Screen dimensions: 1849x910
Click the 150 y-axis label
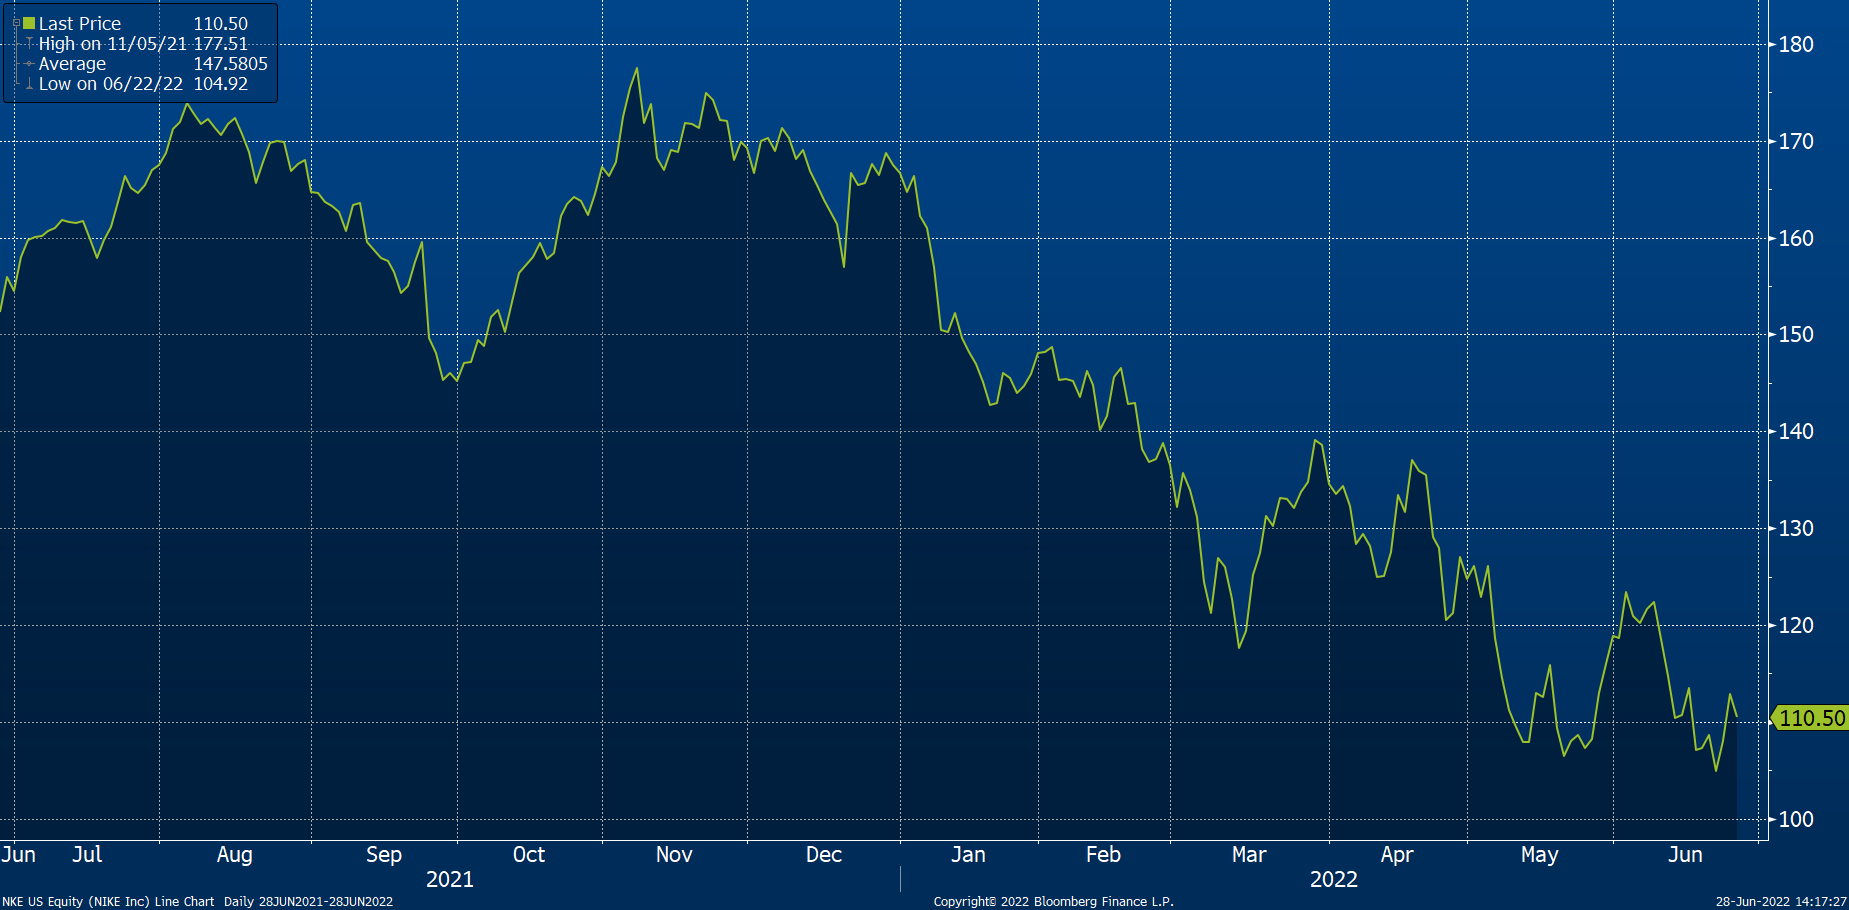click(x=1796, y=334)
